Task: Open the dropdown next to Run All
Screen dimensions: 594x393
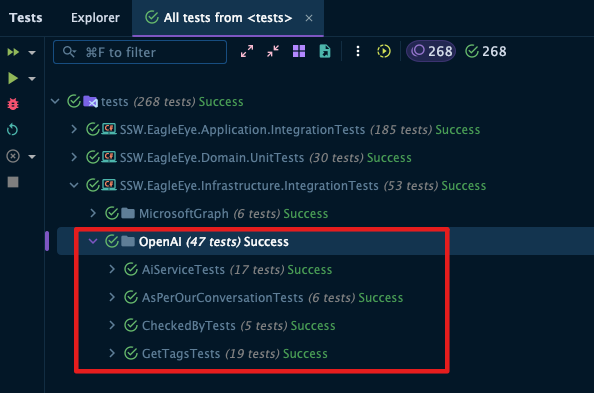Action: pos(32,53)
